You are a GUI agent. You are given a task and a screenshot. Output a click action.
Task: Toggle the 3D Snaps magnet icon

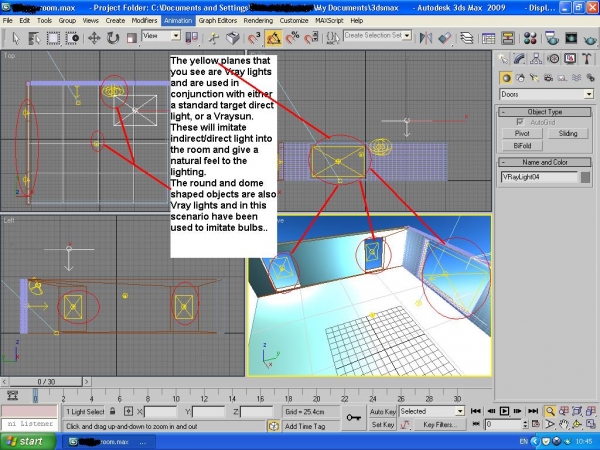tap(254, 38)
